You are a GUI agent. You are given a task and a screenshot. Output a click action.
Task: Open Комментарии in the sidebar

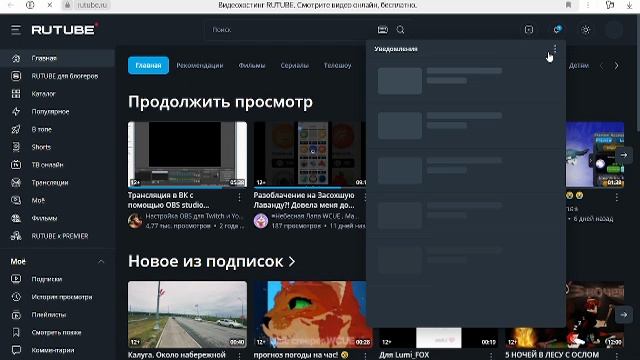[x=57, y=350]
